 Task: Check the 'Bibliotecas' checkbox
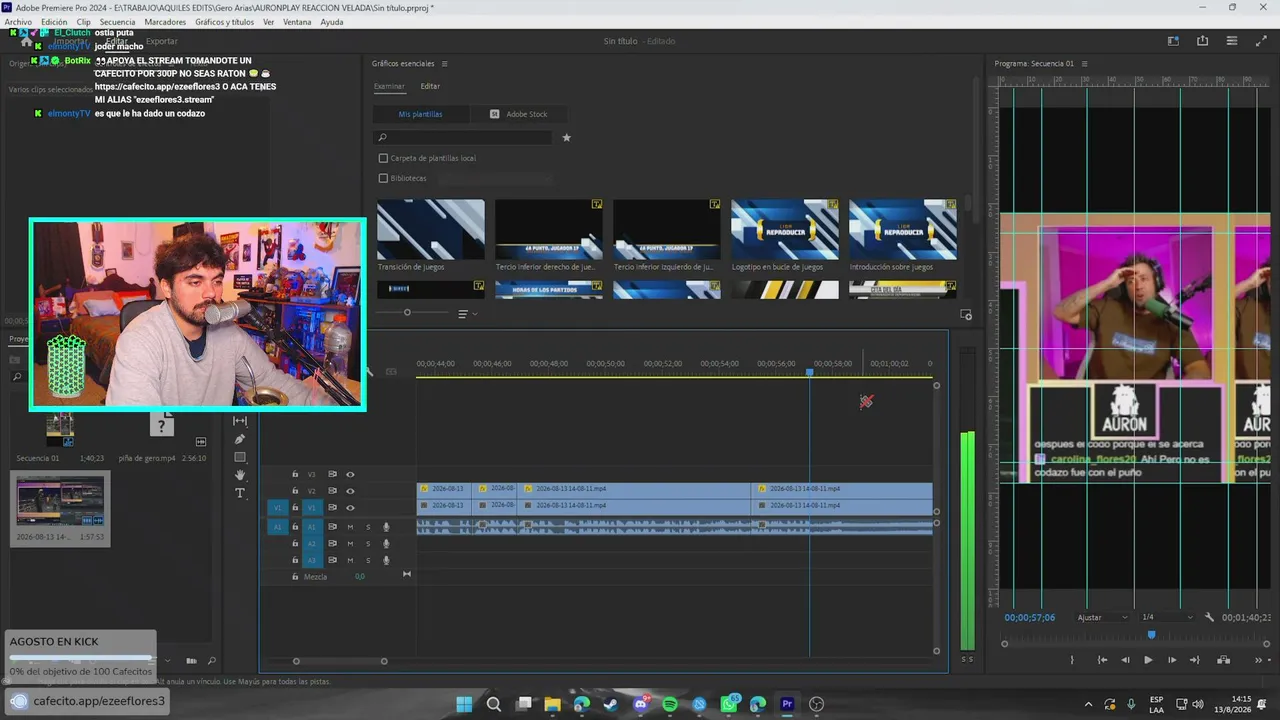click(383, 178)
